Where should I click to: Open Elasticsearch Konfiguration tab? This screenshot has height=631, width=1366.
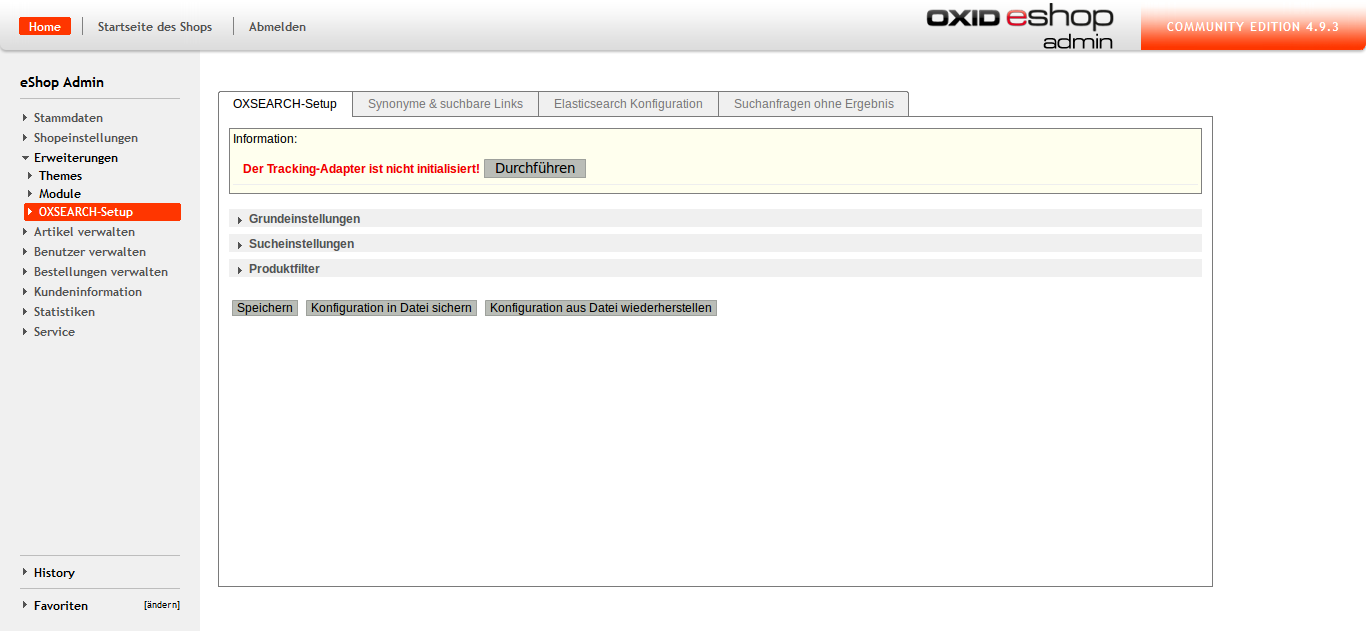click(628, 104)
